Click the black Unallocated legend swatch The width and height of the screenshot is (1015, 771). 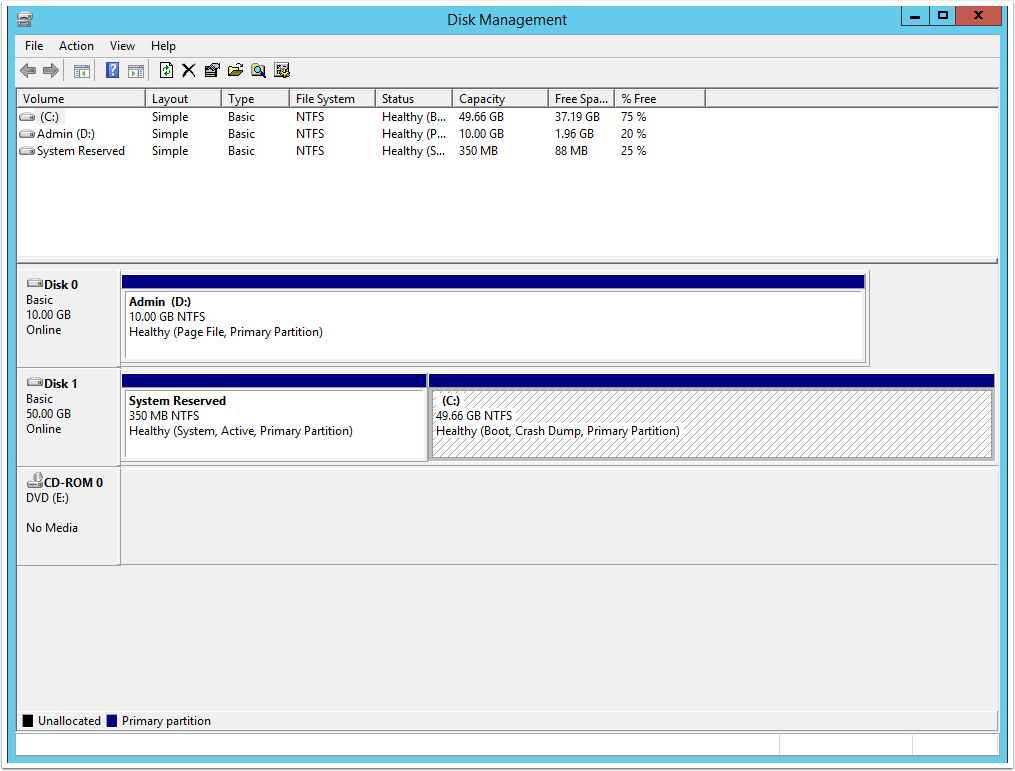28,721
